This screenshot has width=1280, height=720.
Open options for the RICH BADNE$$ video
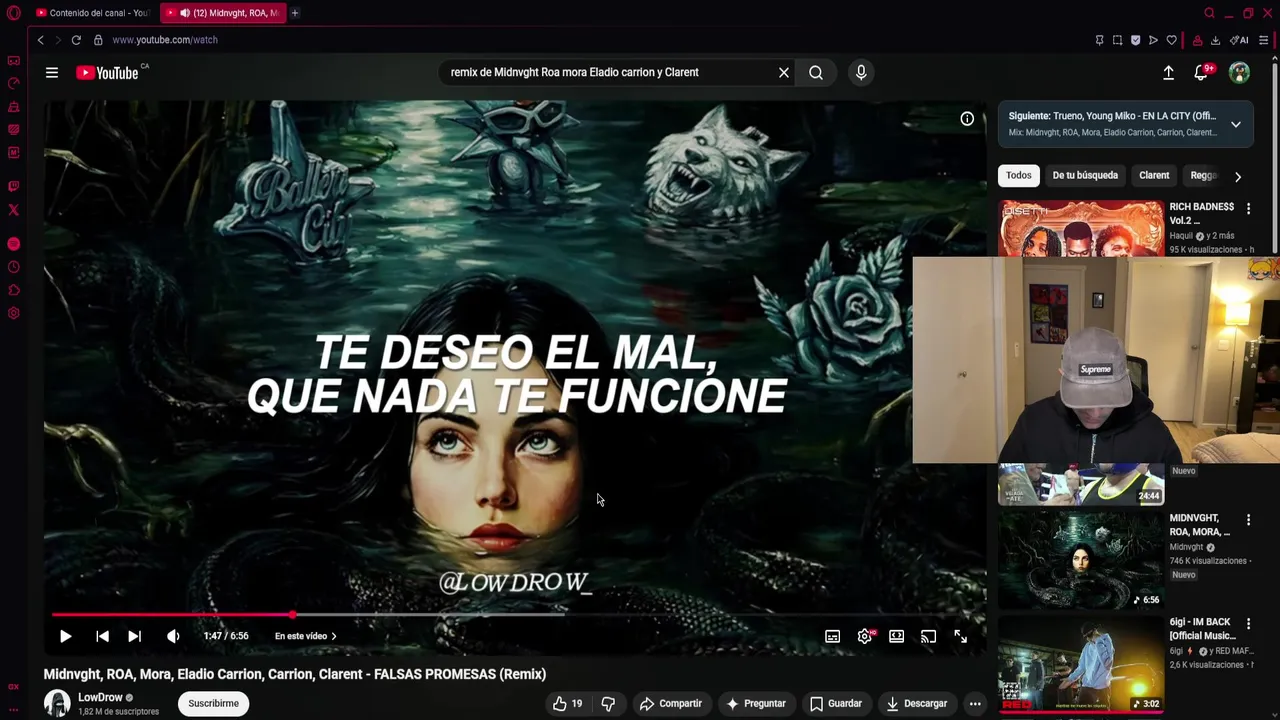[x=1248, y=208]
